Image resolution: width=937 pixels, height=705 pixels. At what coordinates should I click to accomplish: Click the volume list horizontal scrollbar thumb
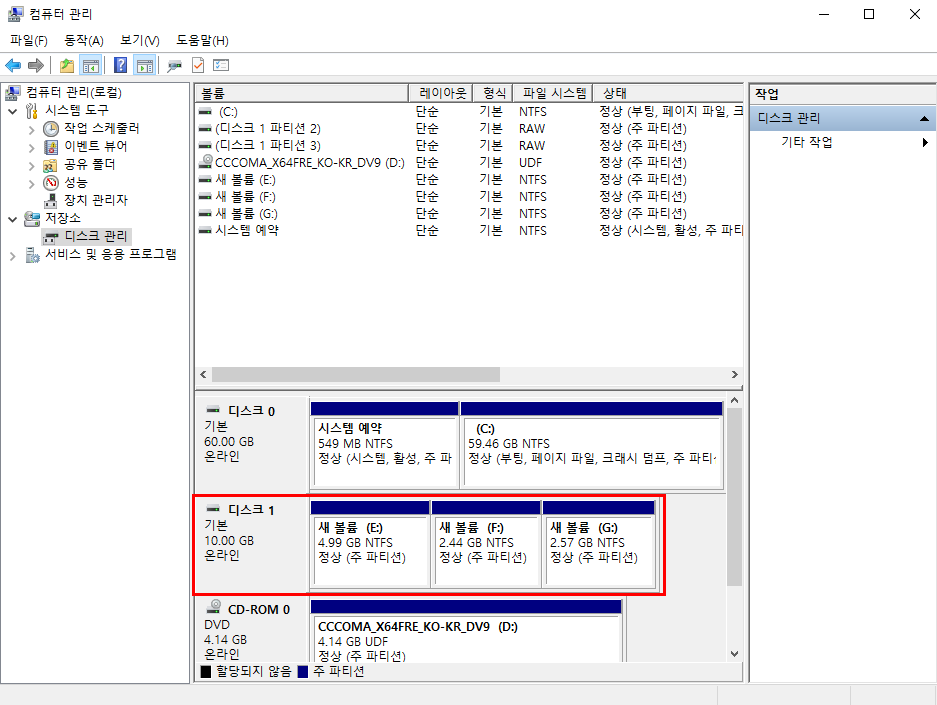pos(356,375)
